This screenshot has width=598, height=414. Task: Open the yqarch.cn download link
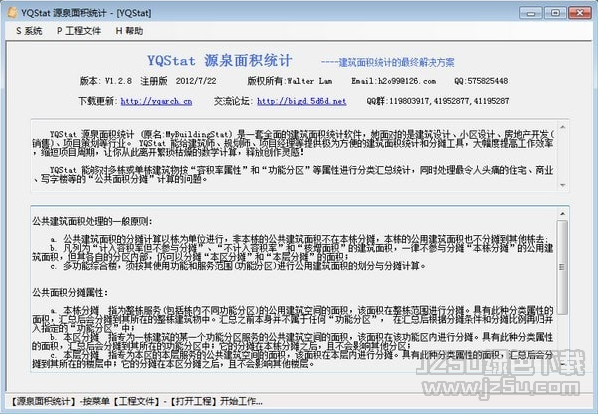point(156,101)
